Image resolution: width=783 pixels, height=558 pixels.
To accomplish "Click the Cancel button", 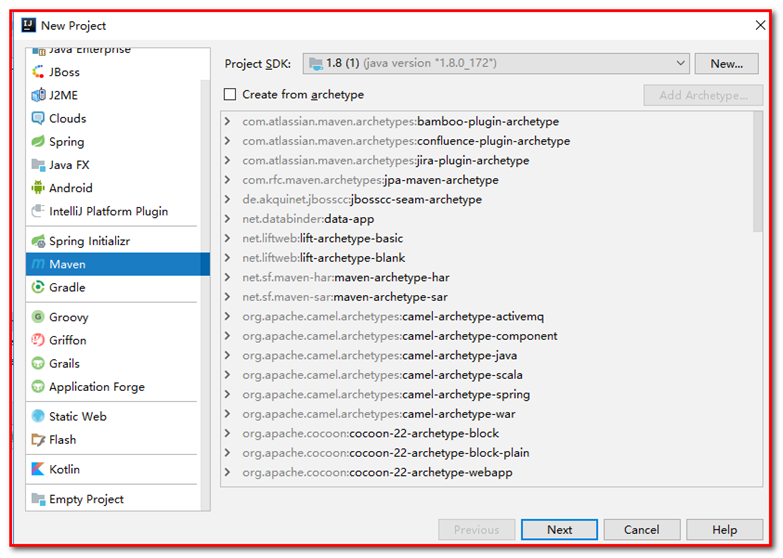I will coord(641,530).
